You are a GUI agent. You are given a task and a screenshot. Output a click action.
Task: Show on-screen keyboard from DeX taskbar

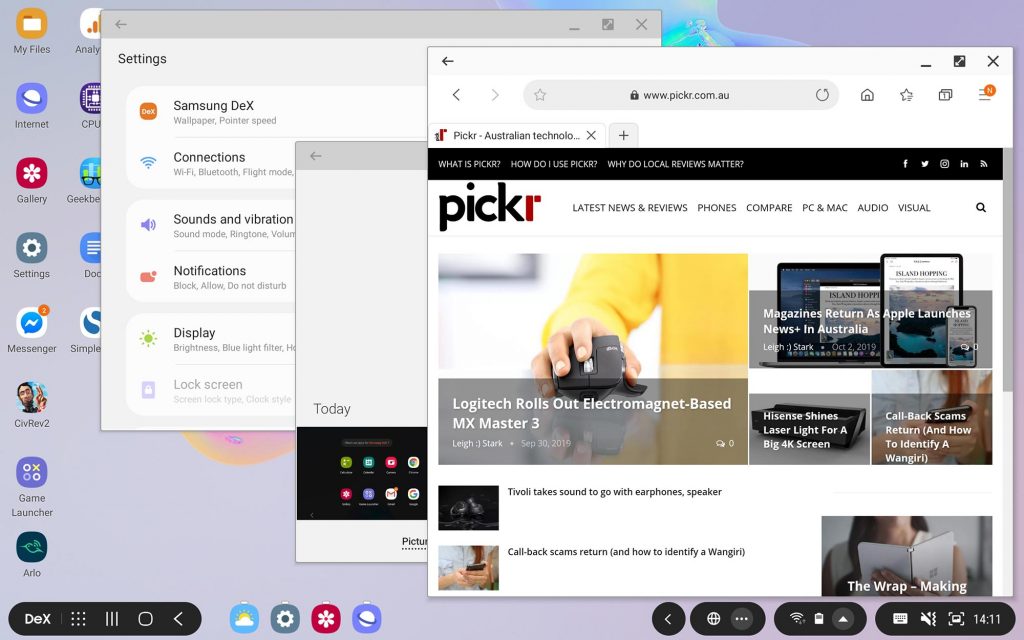[899, 617]
